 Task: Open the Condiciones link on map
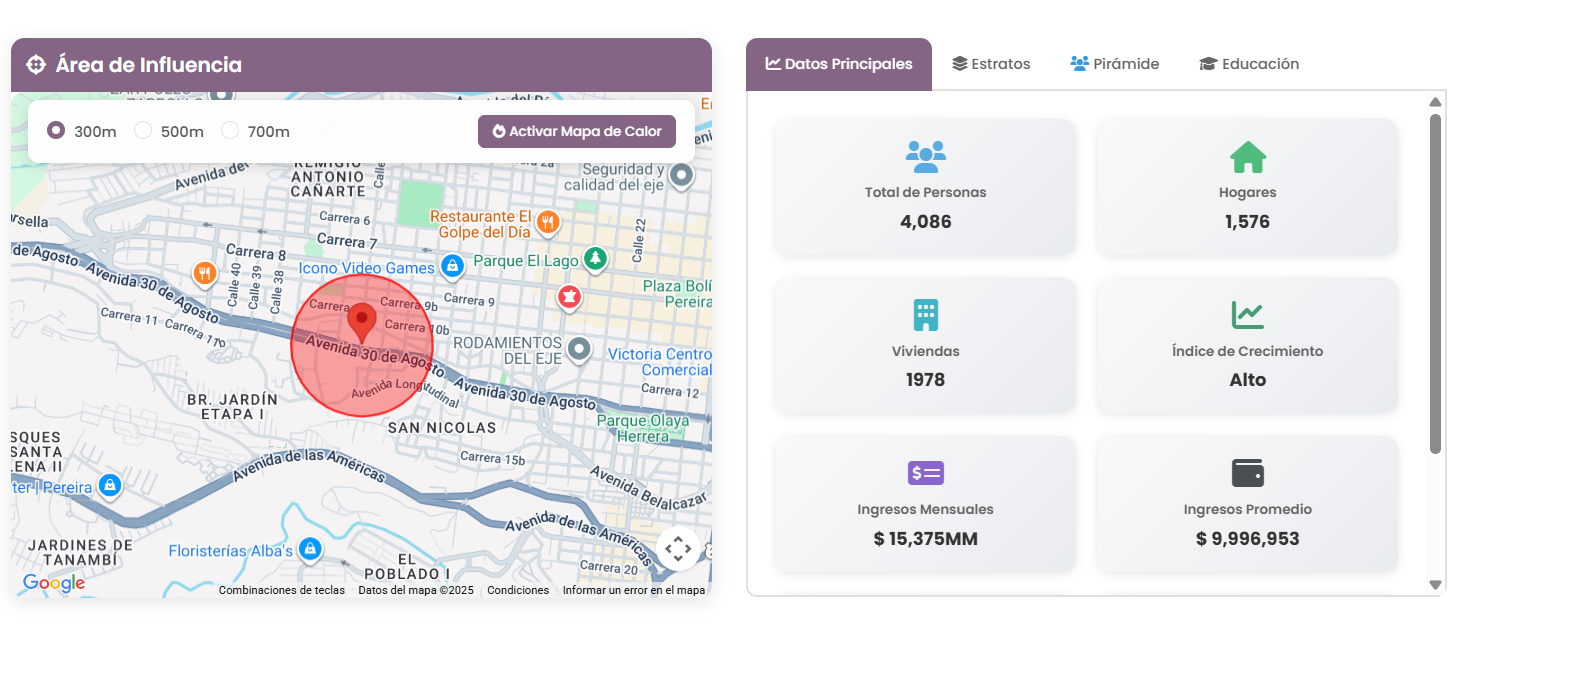pyautogui.click(x=518, y=590)
